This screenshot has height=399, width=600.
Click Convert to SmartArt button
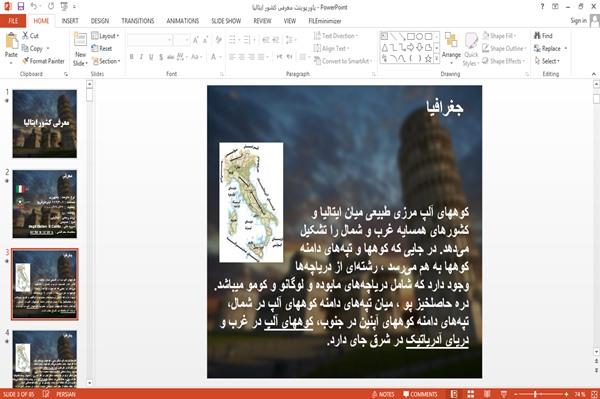click(x=342, y=61)
